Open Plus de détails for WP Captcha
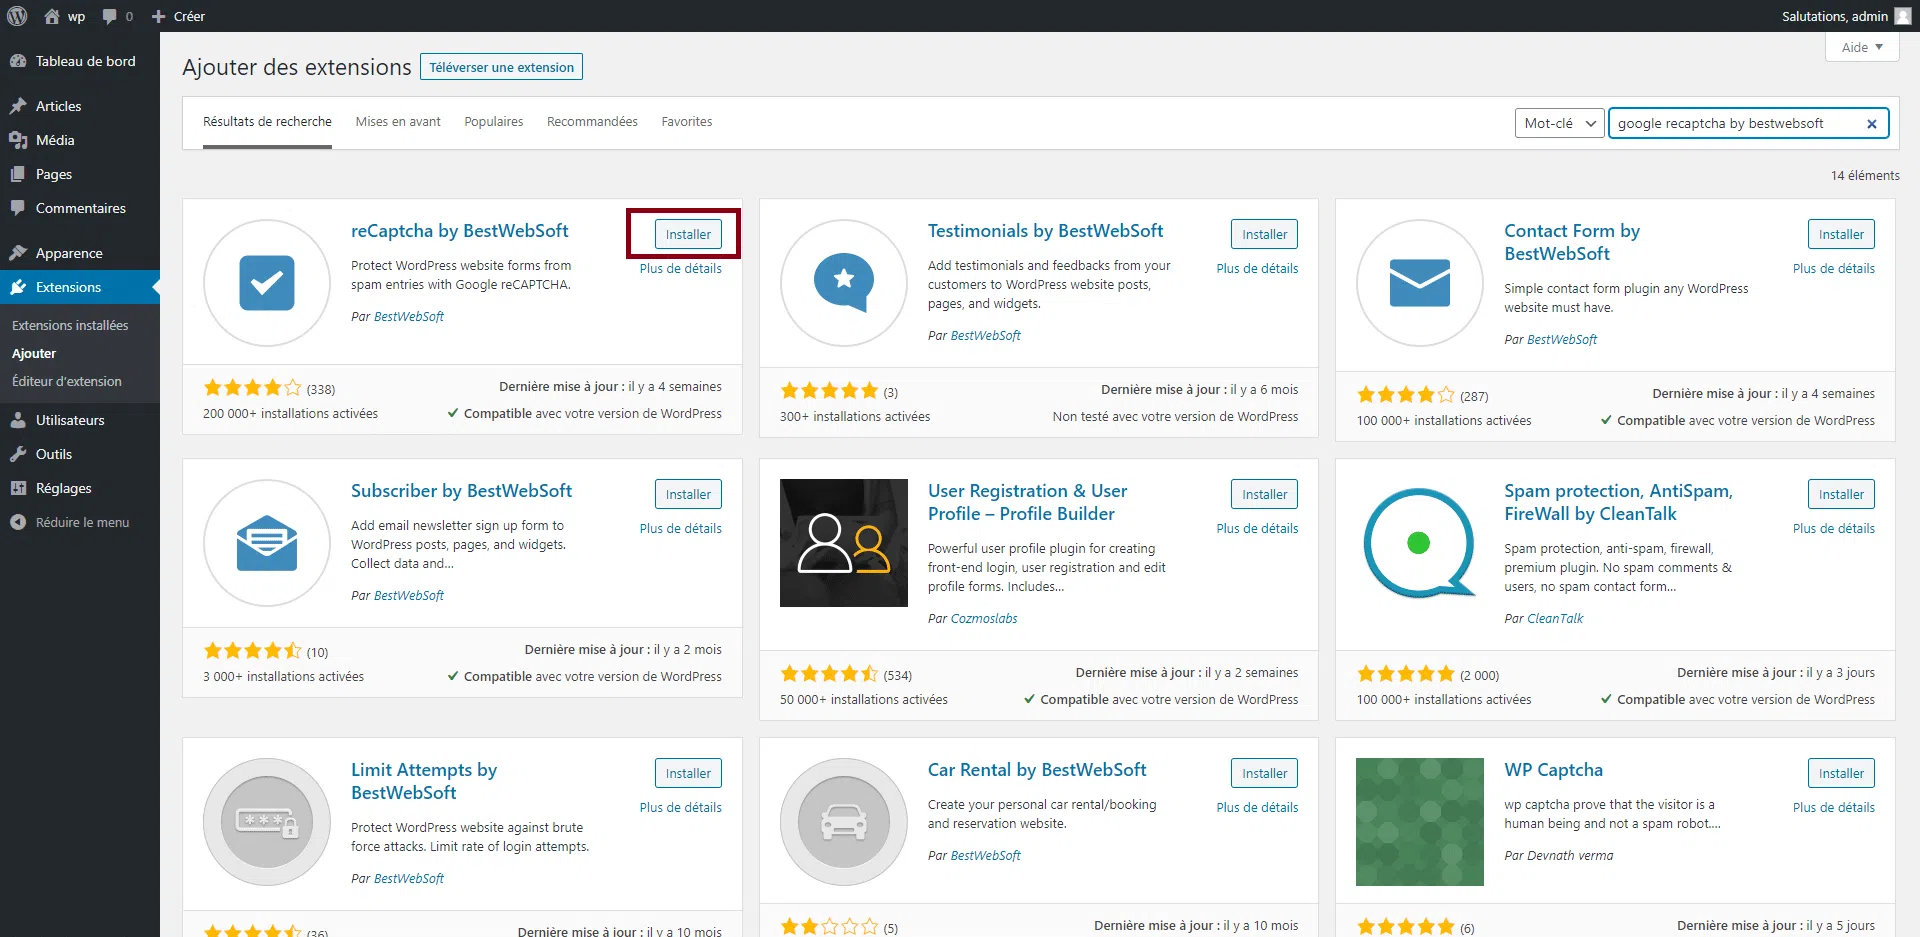This screenshot has width=1920, height=937. tap(1834, 808)
